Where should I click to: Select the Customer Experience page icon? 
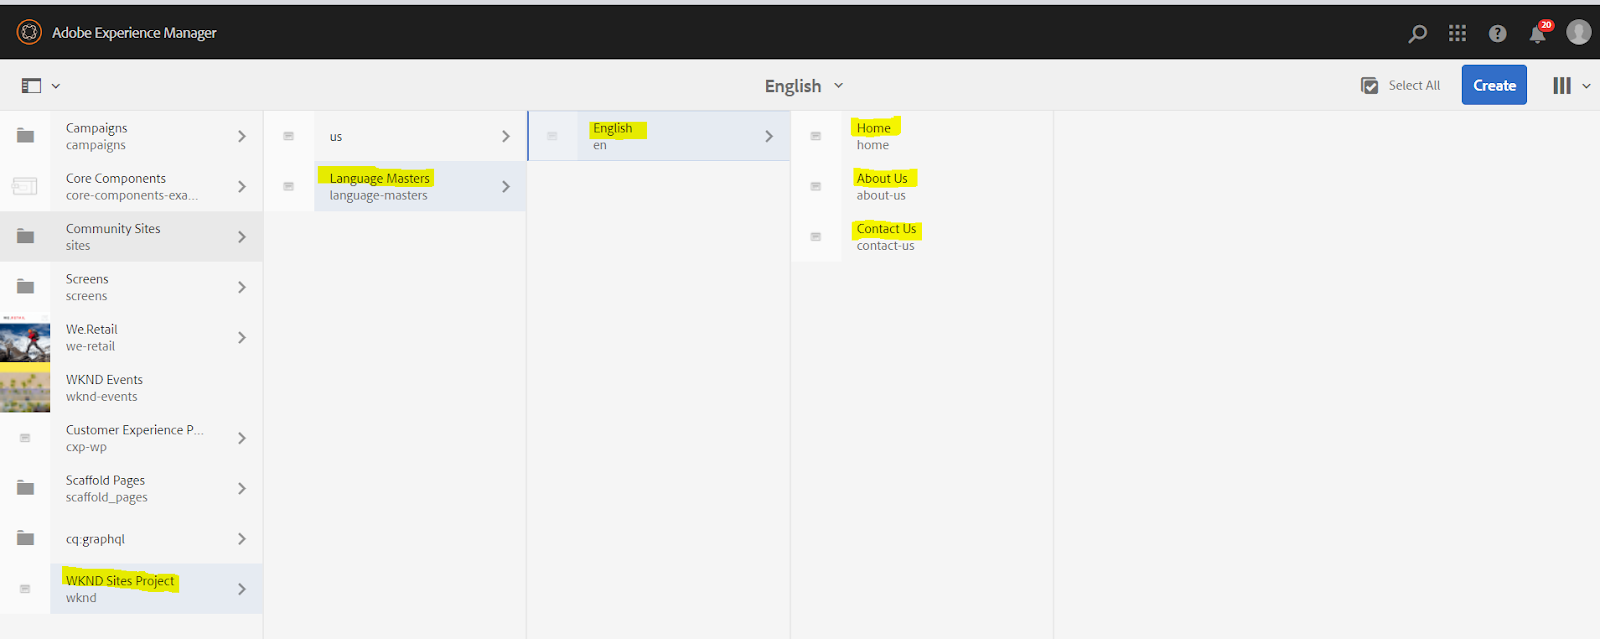25,438
